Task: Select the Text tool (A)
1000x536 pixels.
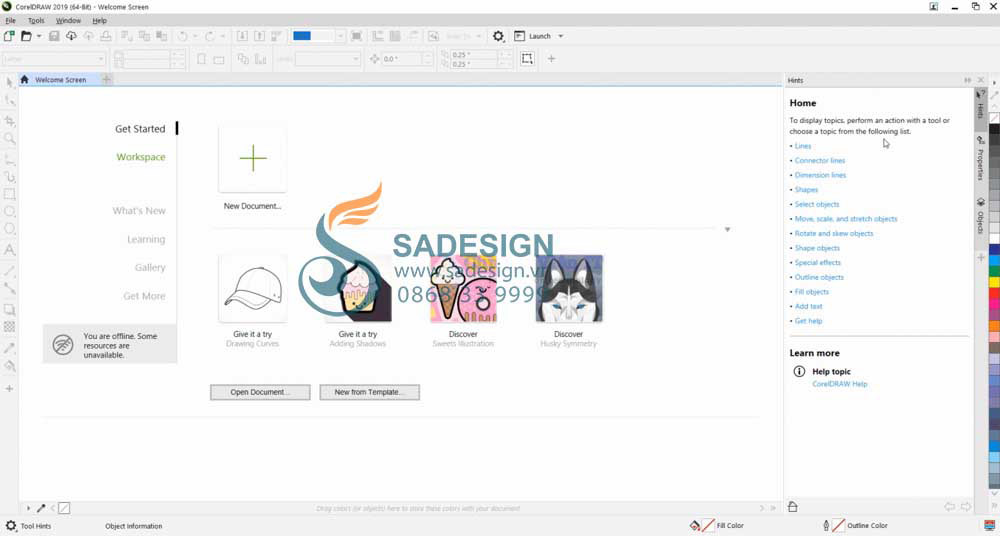Action: [10, 249]
